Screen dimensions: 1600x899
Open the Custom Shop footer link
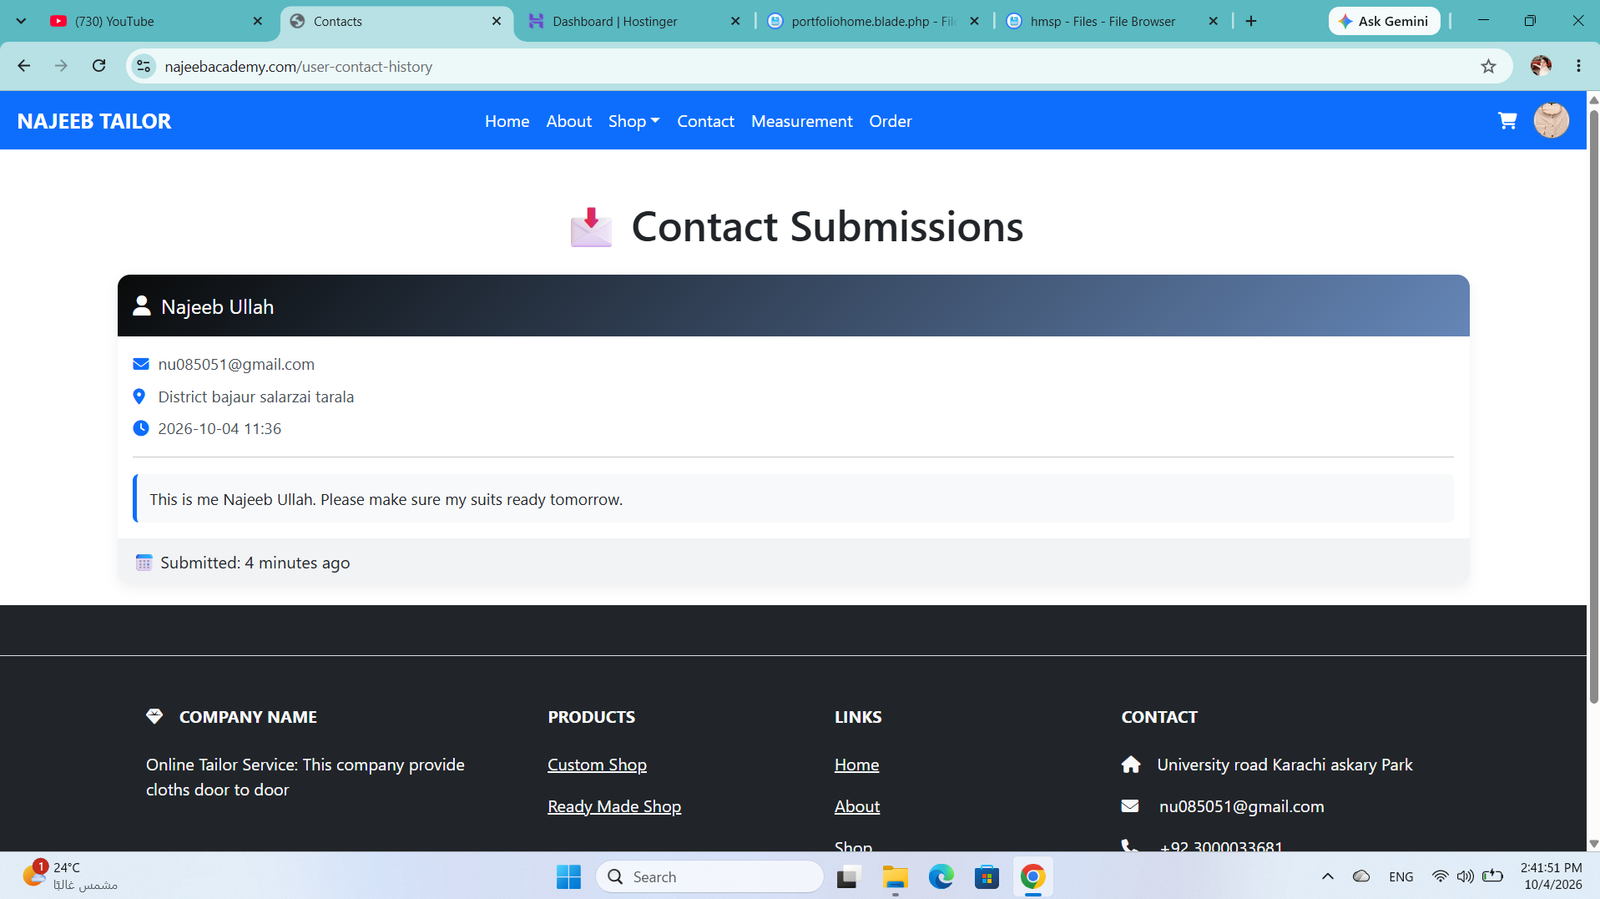point(597,765)
